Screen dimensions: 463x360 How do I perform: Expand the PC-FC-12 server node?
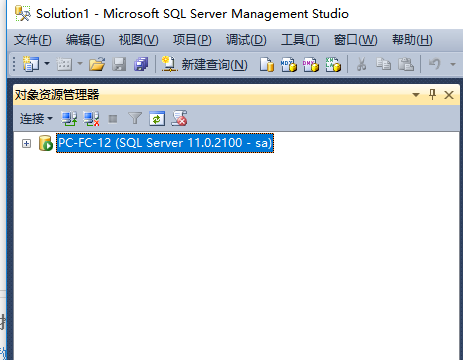pyautogui.click(x=26, y=143)
